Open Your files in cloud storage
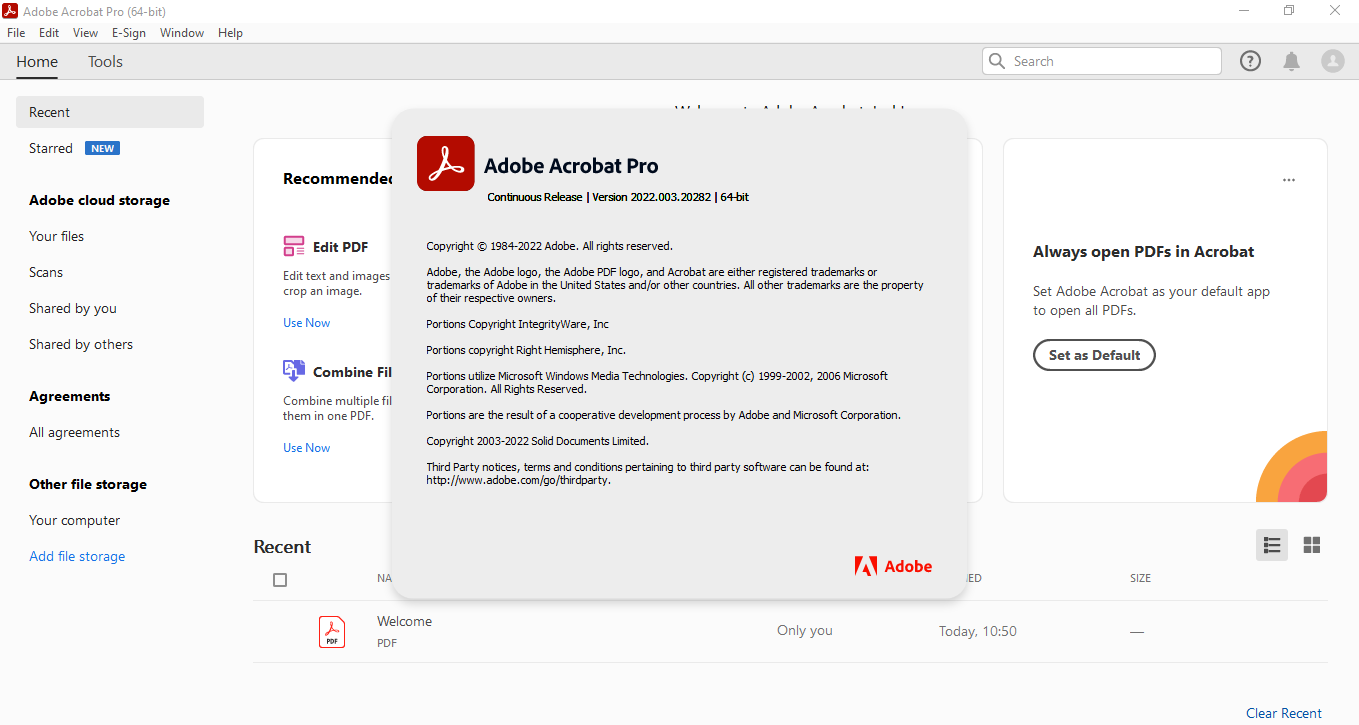The height and width of the screenshot is (725, 1359). click(x=56, y=236)
